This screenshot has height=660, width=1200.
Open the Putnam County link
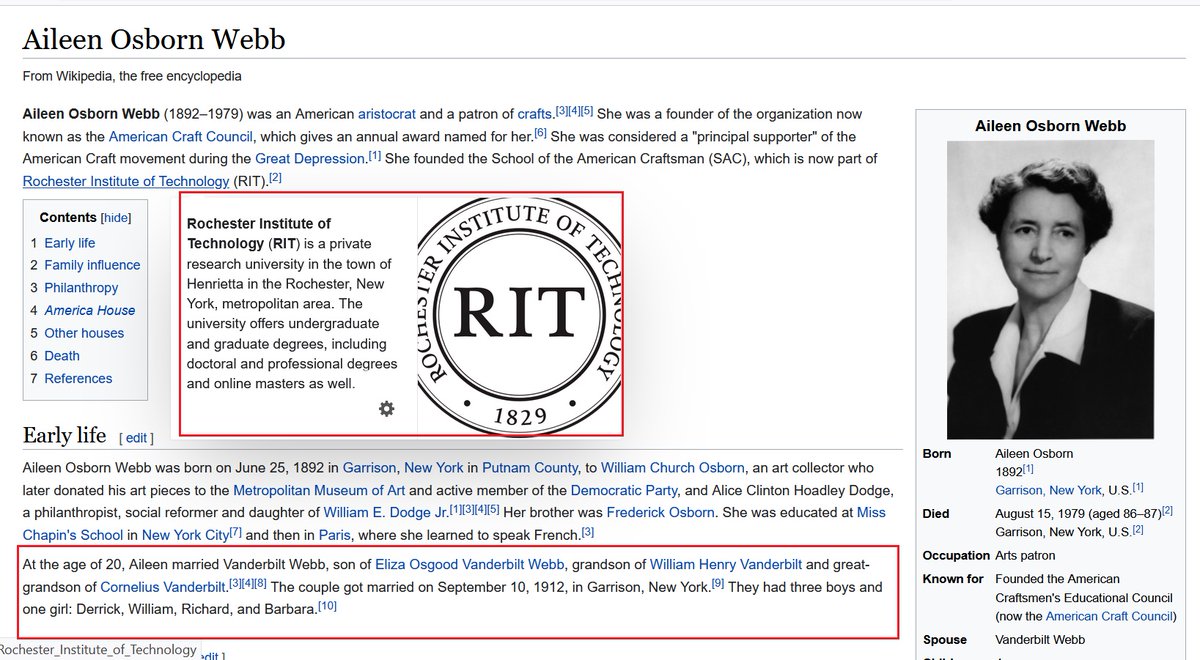(x=530, y=468)
